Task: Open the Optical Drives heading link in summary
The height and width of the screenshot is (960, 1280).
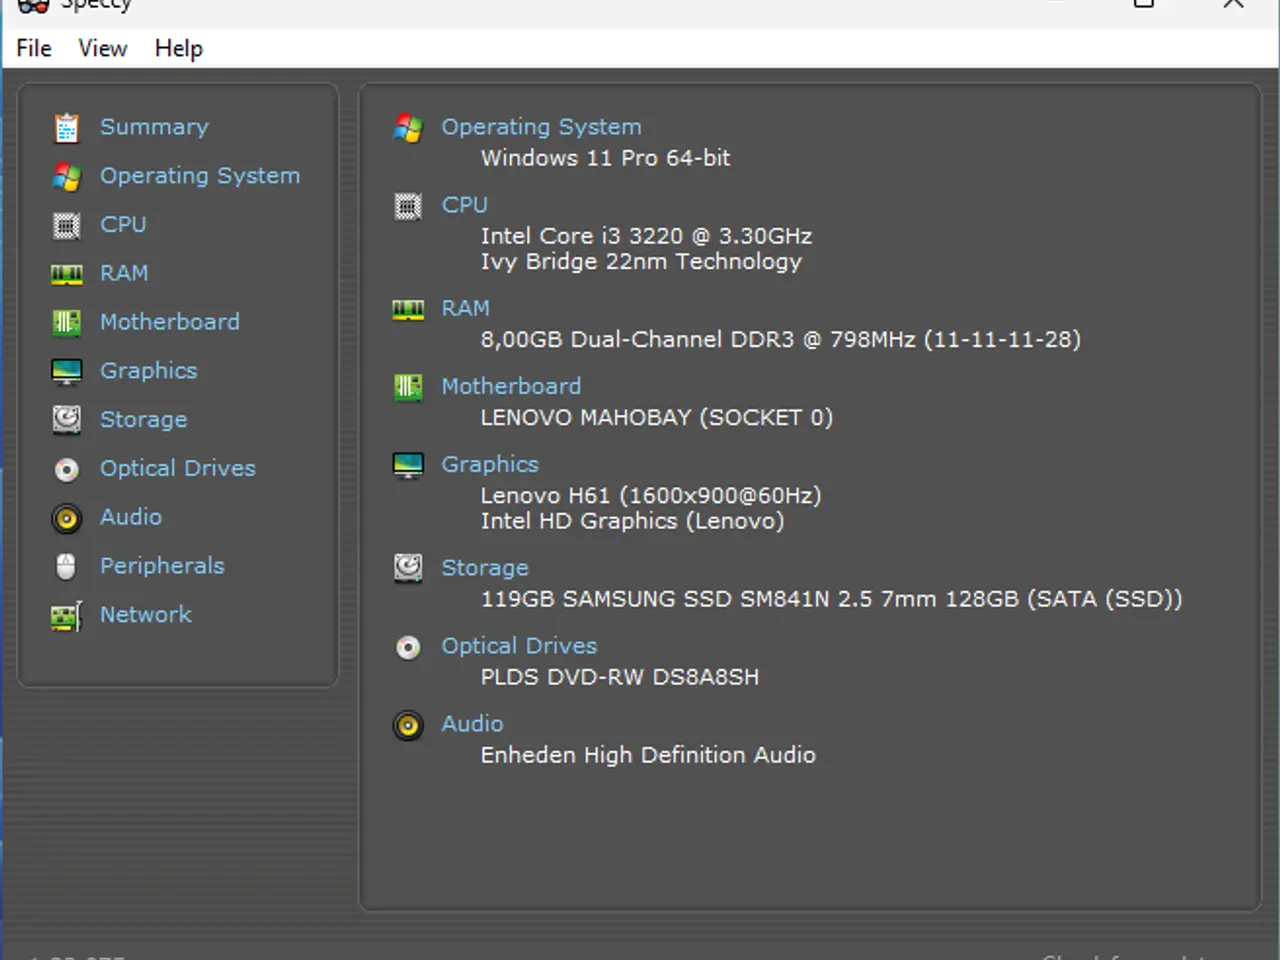Action: pyautogui.click(x=520, y=646)
